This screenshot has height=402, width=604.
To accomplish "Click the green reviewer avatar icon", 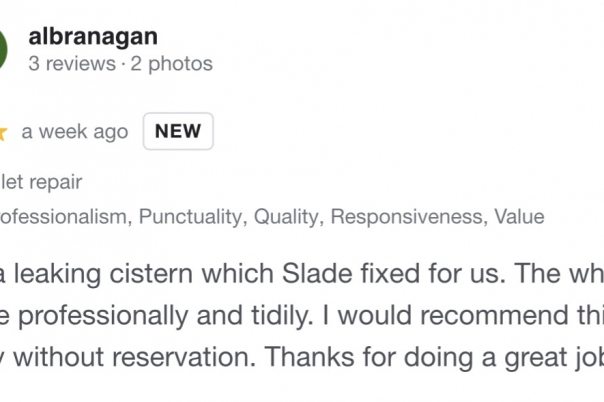I will click(3, 49).
